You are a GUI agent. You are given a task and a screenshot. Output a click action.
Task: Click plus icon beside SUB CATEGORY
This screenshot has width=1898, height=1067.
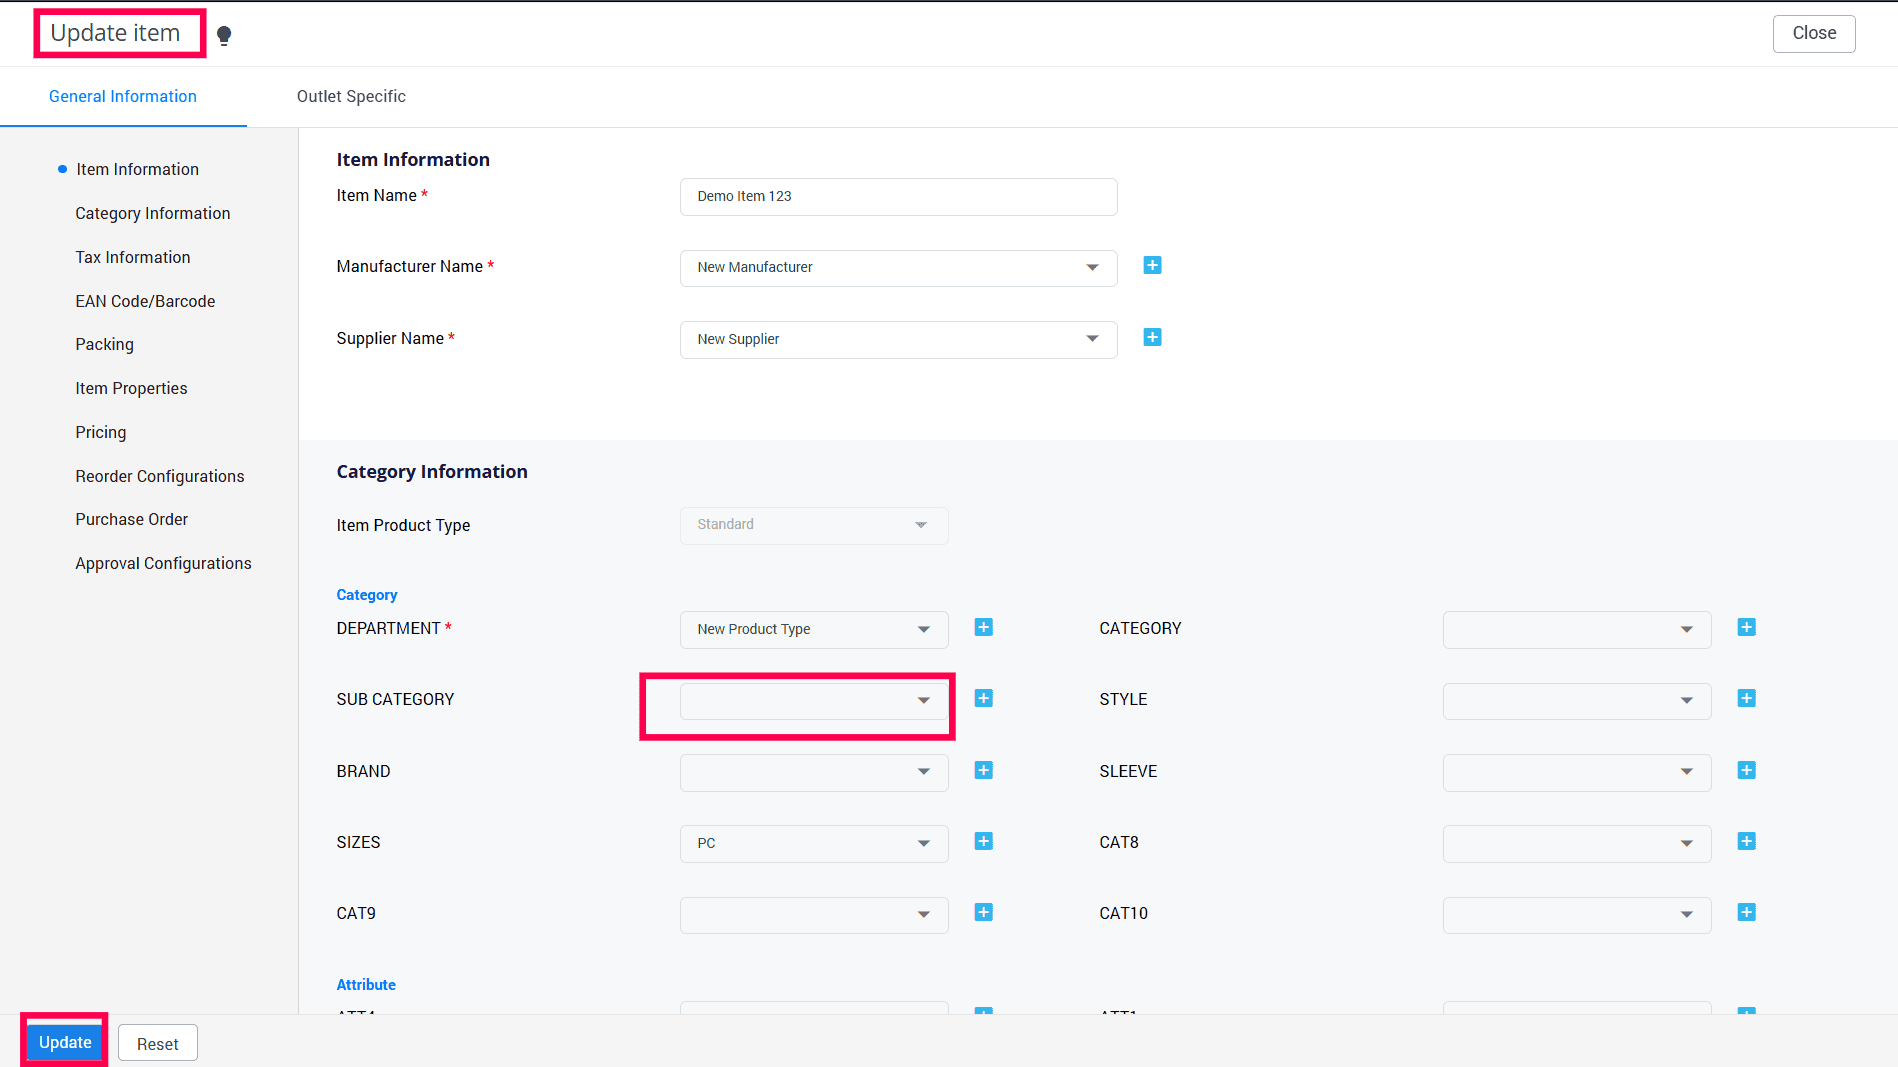click(x=983, y=698)
